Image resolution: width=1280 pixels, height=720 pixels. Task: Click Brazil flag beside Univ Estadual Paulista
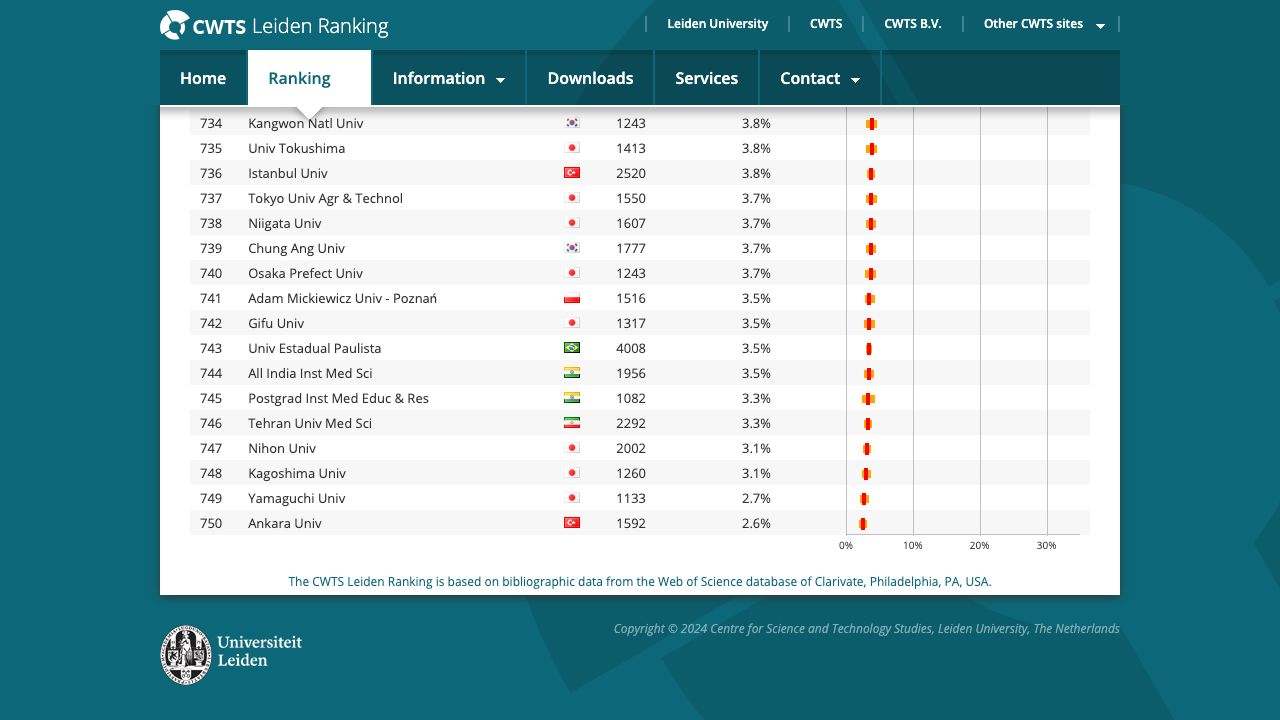pos(572,348)
